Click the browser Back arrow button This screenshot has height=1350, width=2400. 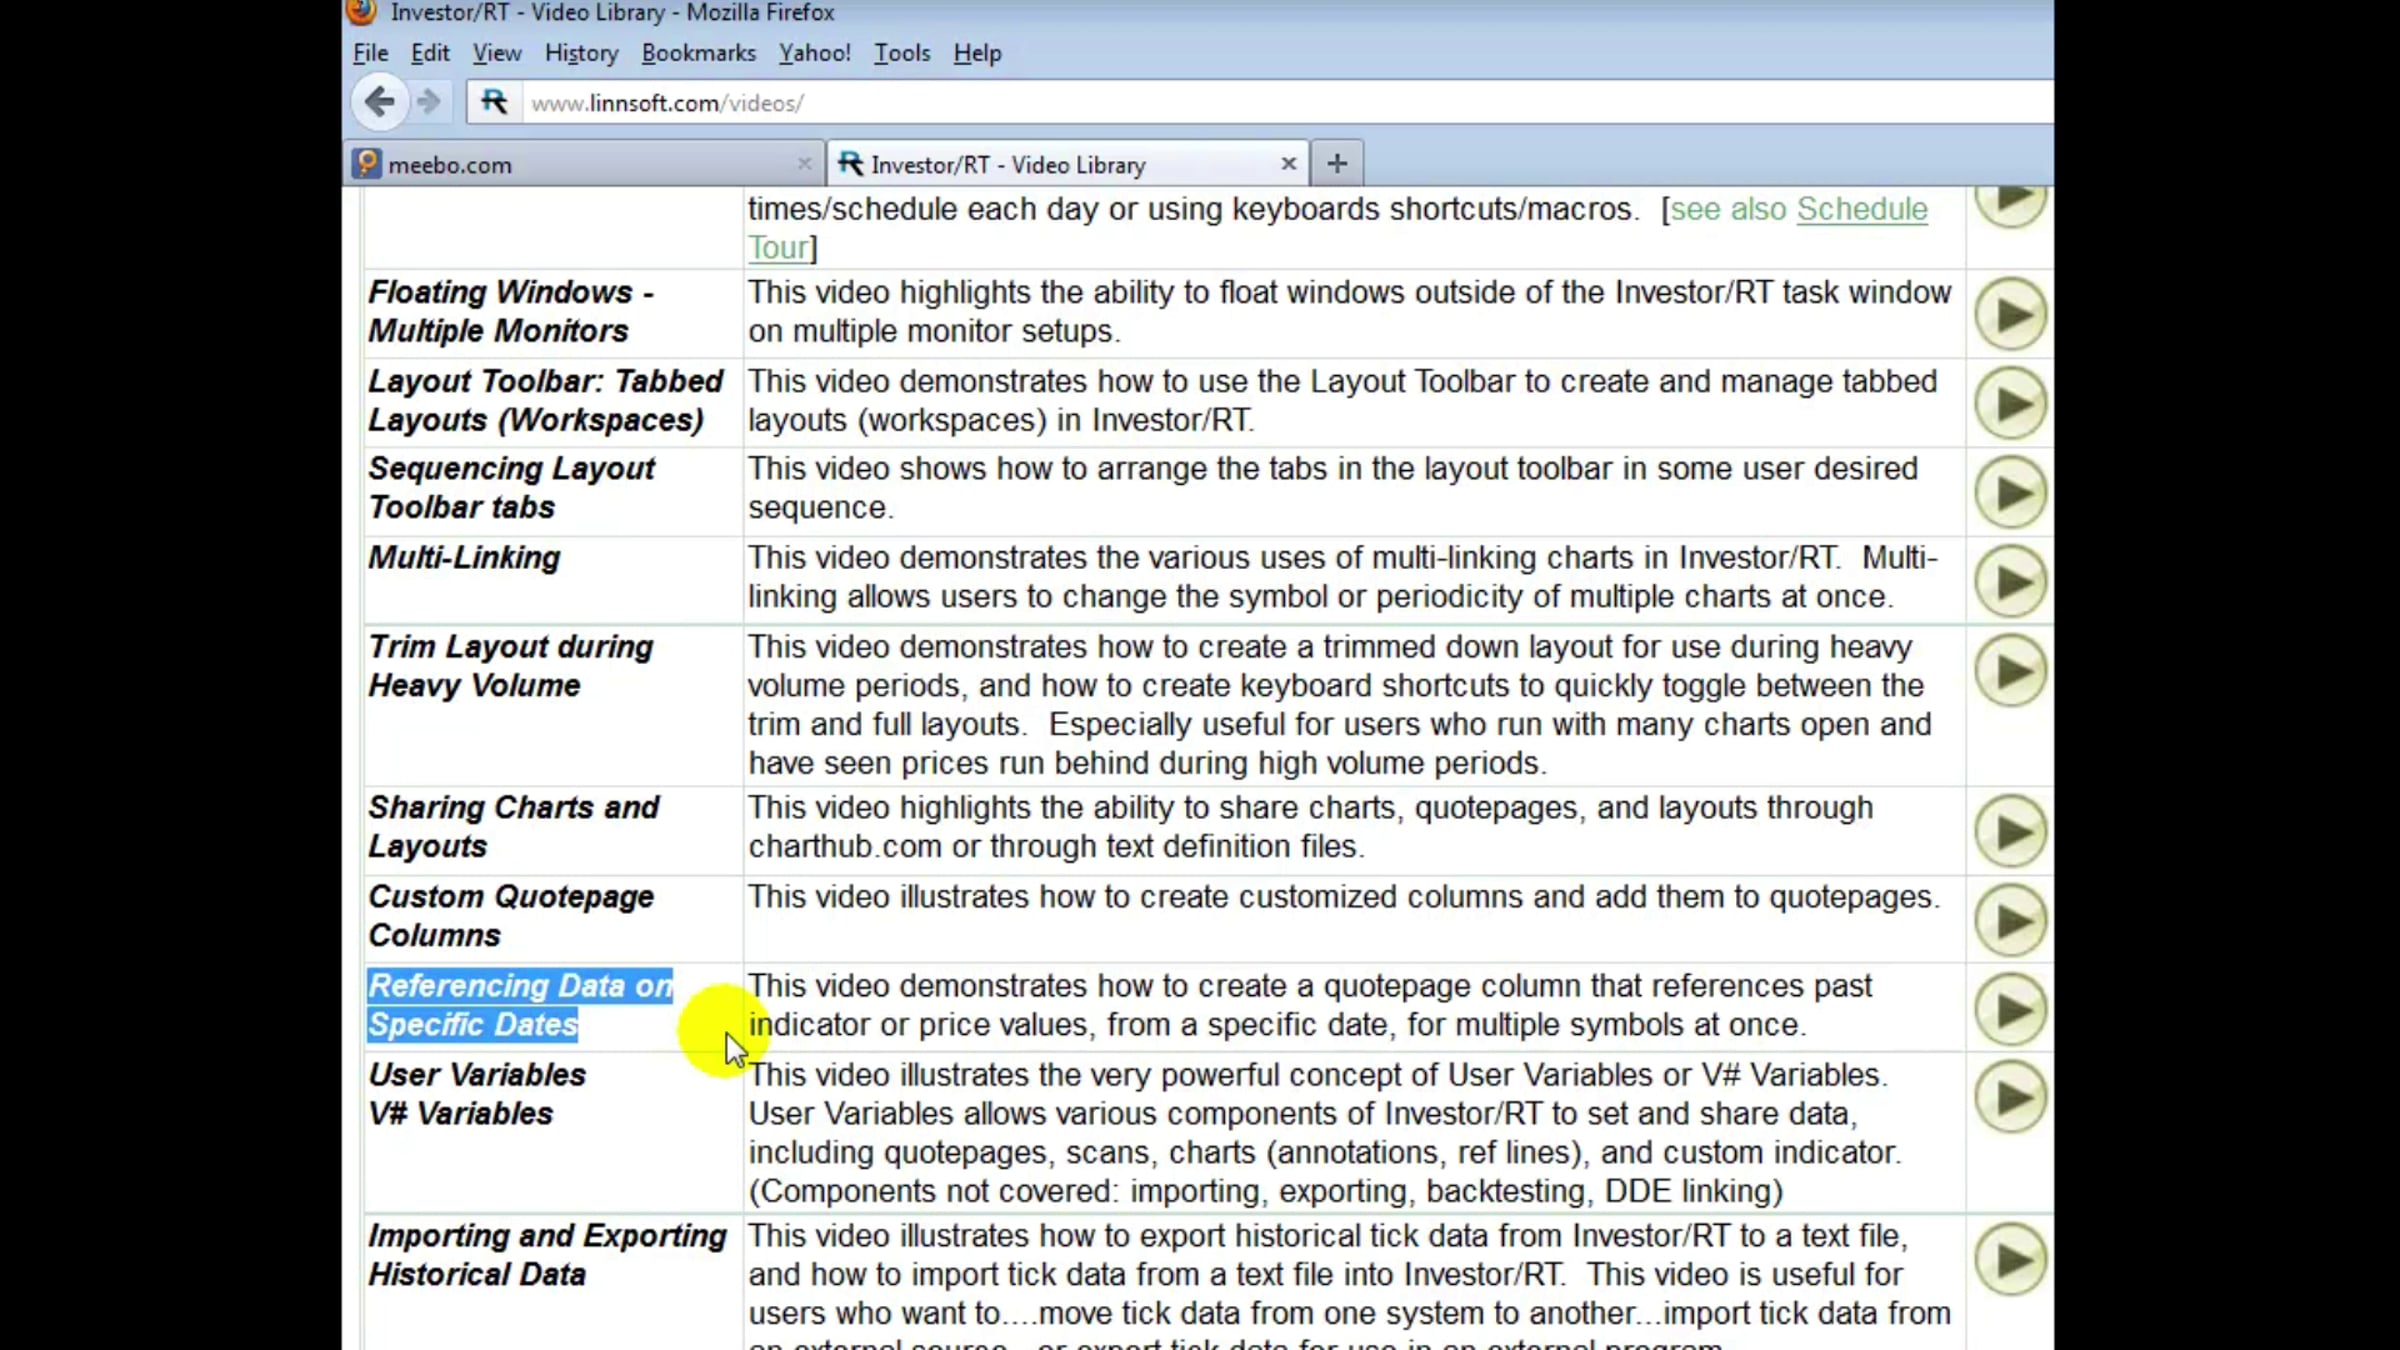[379, 102]
